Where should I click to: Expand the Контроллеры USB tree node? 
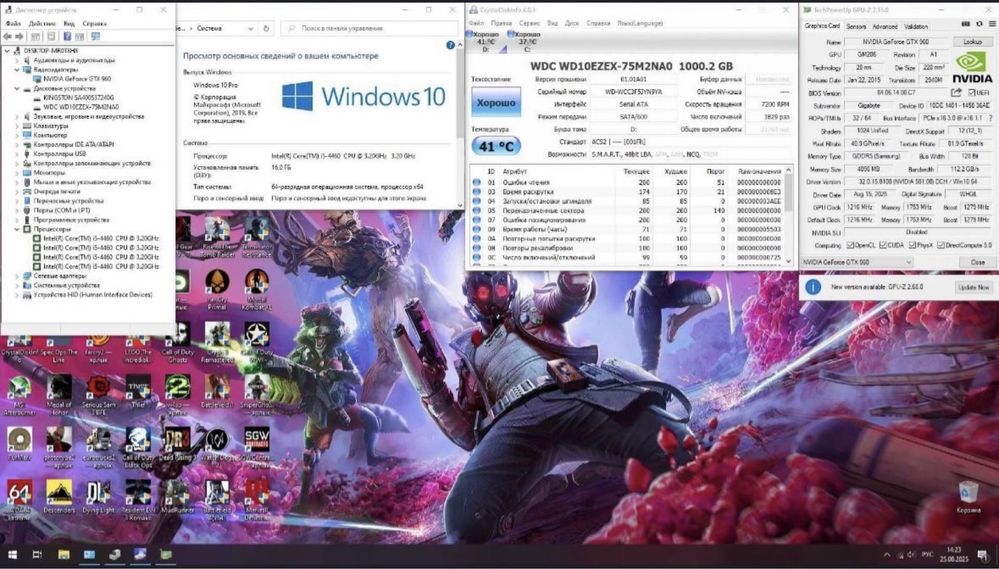(17, 154)
